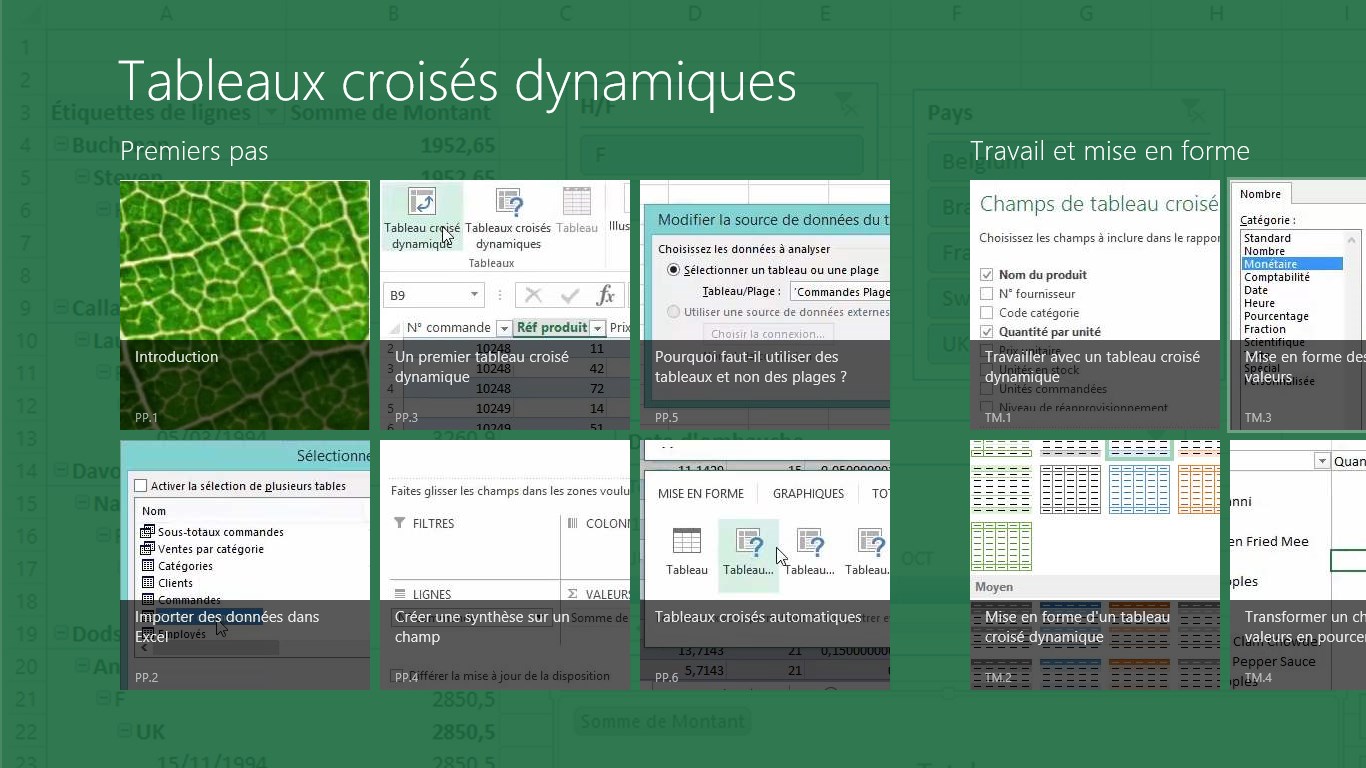Screen dimensions: 1366x768
Task: Expand the Réf produit column filter dropdown
Action: [x=597, y=328]
